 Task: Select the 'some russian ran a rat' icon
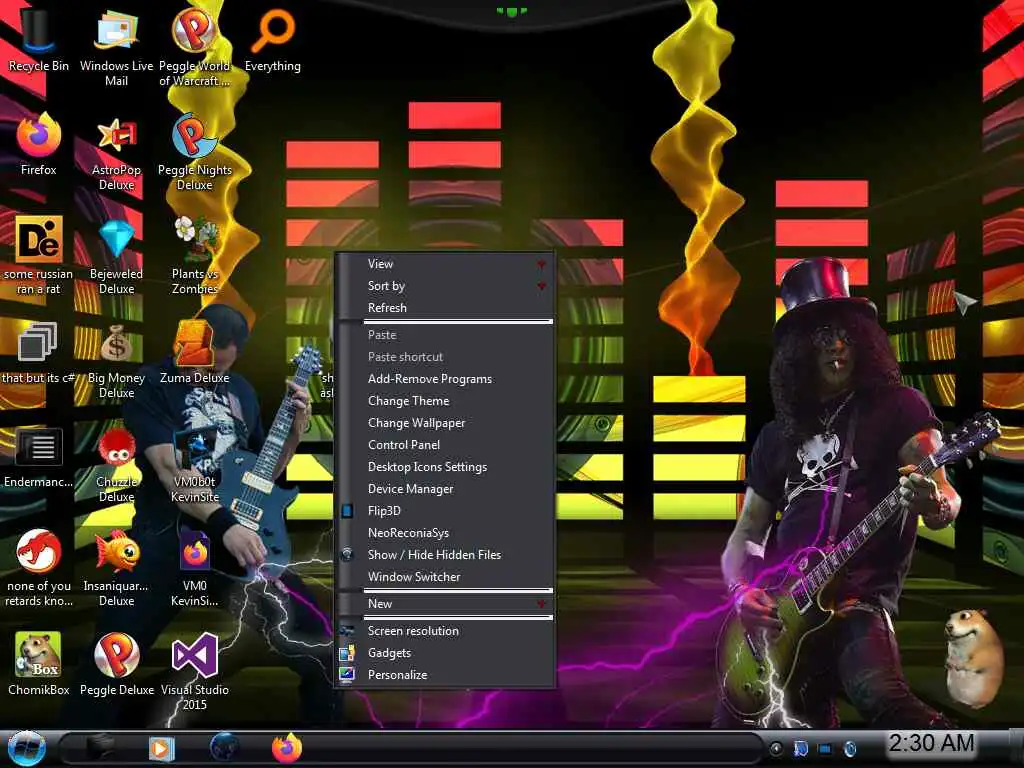click(39, 255)
